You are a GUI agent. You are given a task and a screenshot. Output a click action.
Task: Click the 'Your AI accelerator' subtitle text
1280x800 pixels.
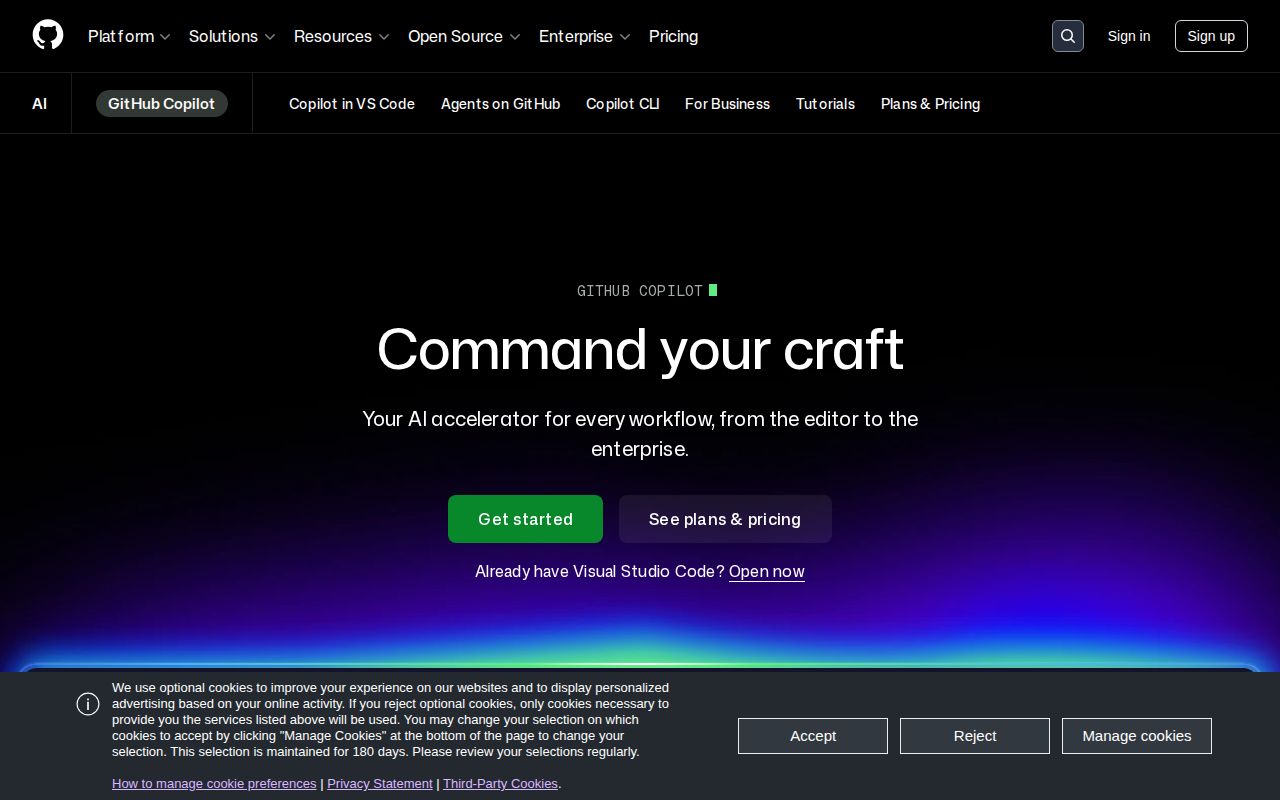click(640, 434)
